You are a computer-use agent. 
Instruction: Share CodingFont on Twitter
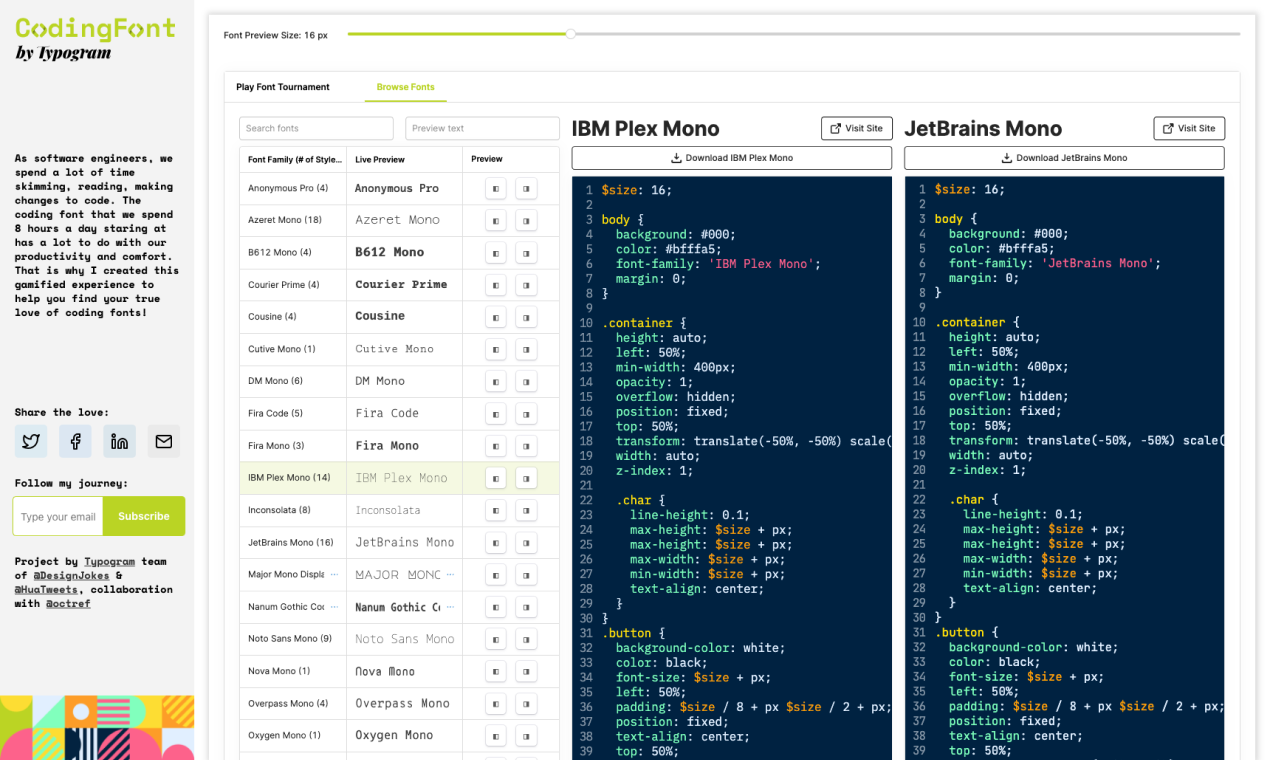pos(30,440)
